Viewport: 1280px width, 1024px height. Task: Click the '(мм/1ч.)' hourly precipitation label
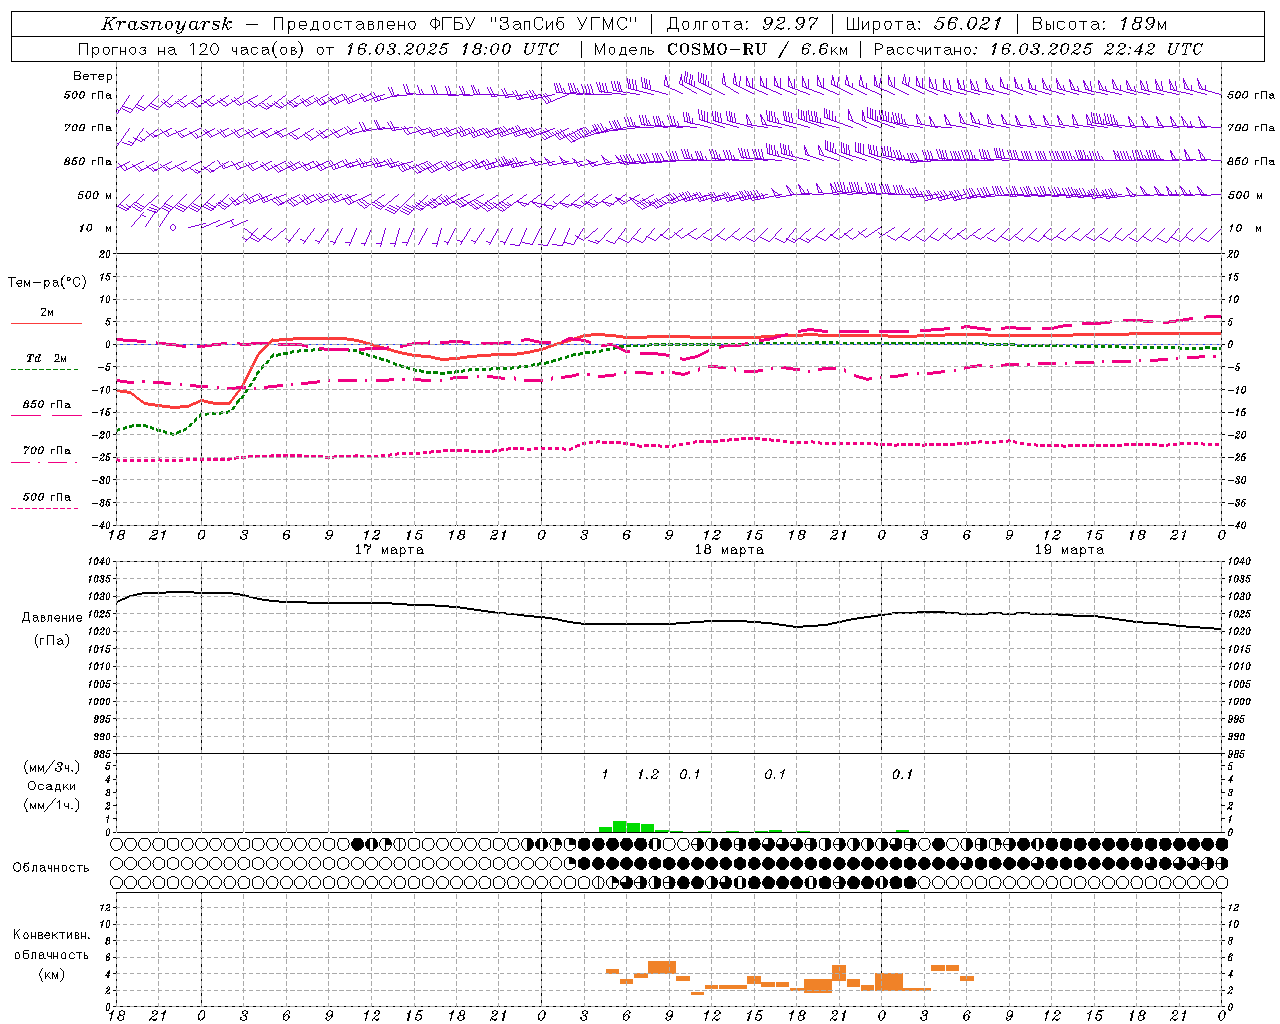click(x=52, y=805)
